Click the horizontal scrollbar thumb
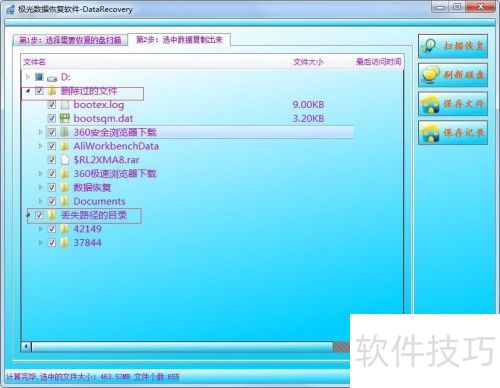The height and width of the screenshot is (388, 500). click(182, 347)
